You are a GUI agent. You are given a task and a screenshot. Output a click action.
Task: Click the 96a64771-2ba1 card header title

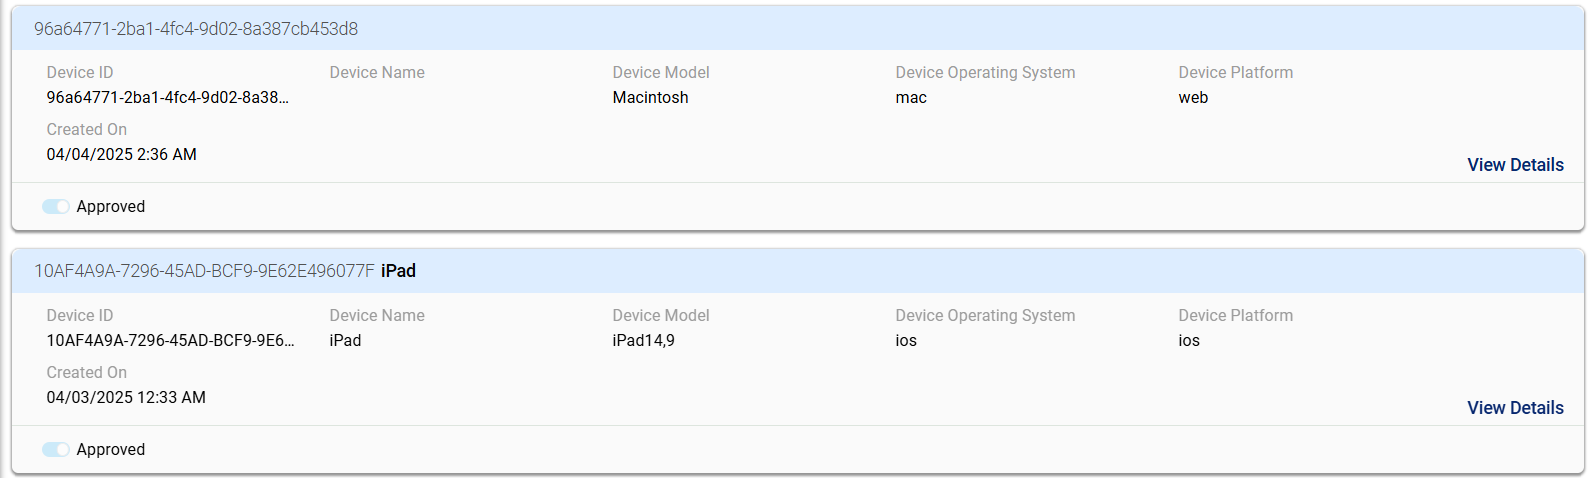pyautogui.click(x=196, y=29)
